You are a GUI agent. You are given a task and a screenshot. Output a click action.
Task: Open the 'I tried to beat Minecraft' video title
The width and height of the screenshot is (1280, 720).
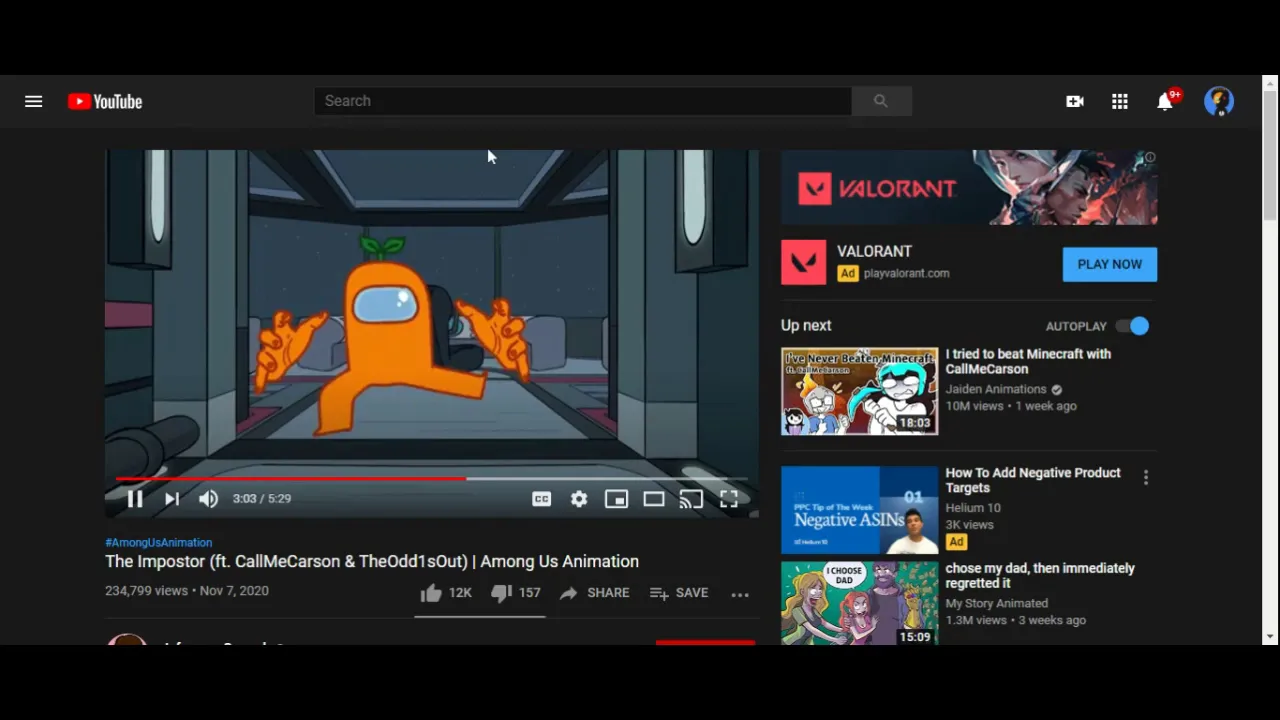coord(1028,361)
